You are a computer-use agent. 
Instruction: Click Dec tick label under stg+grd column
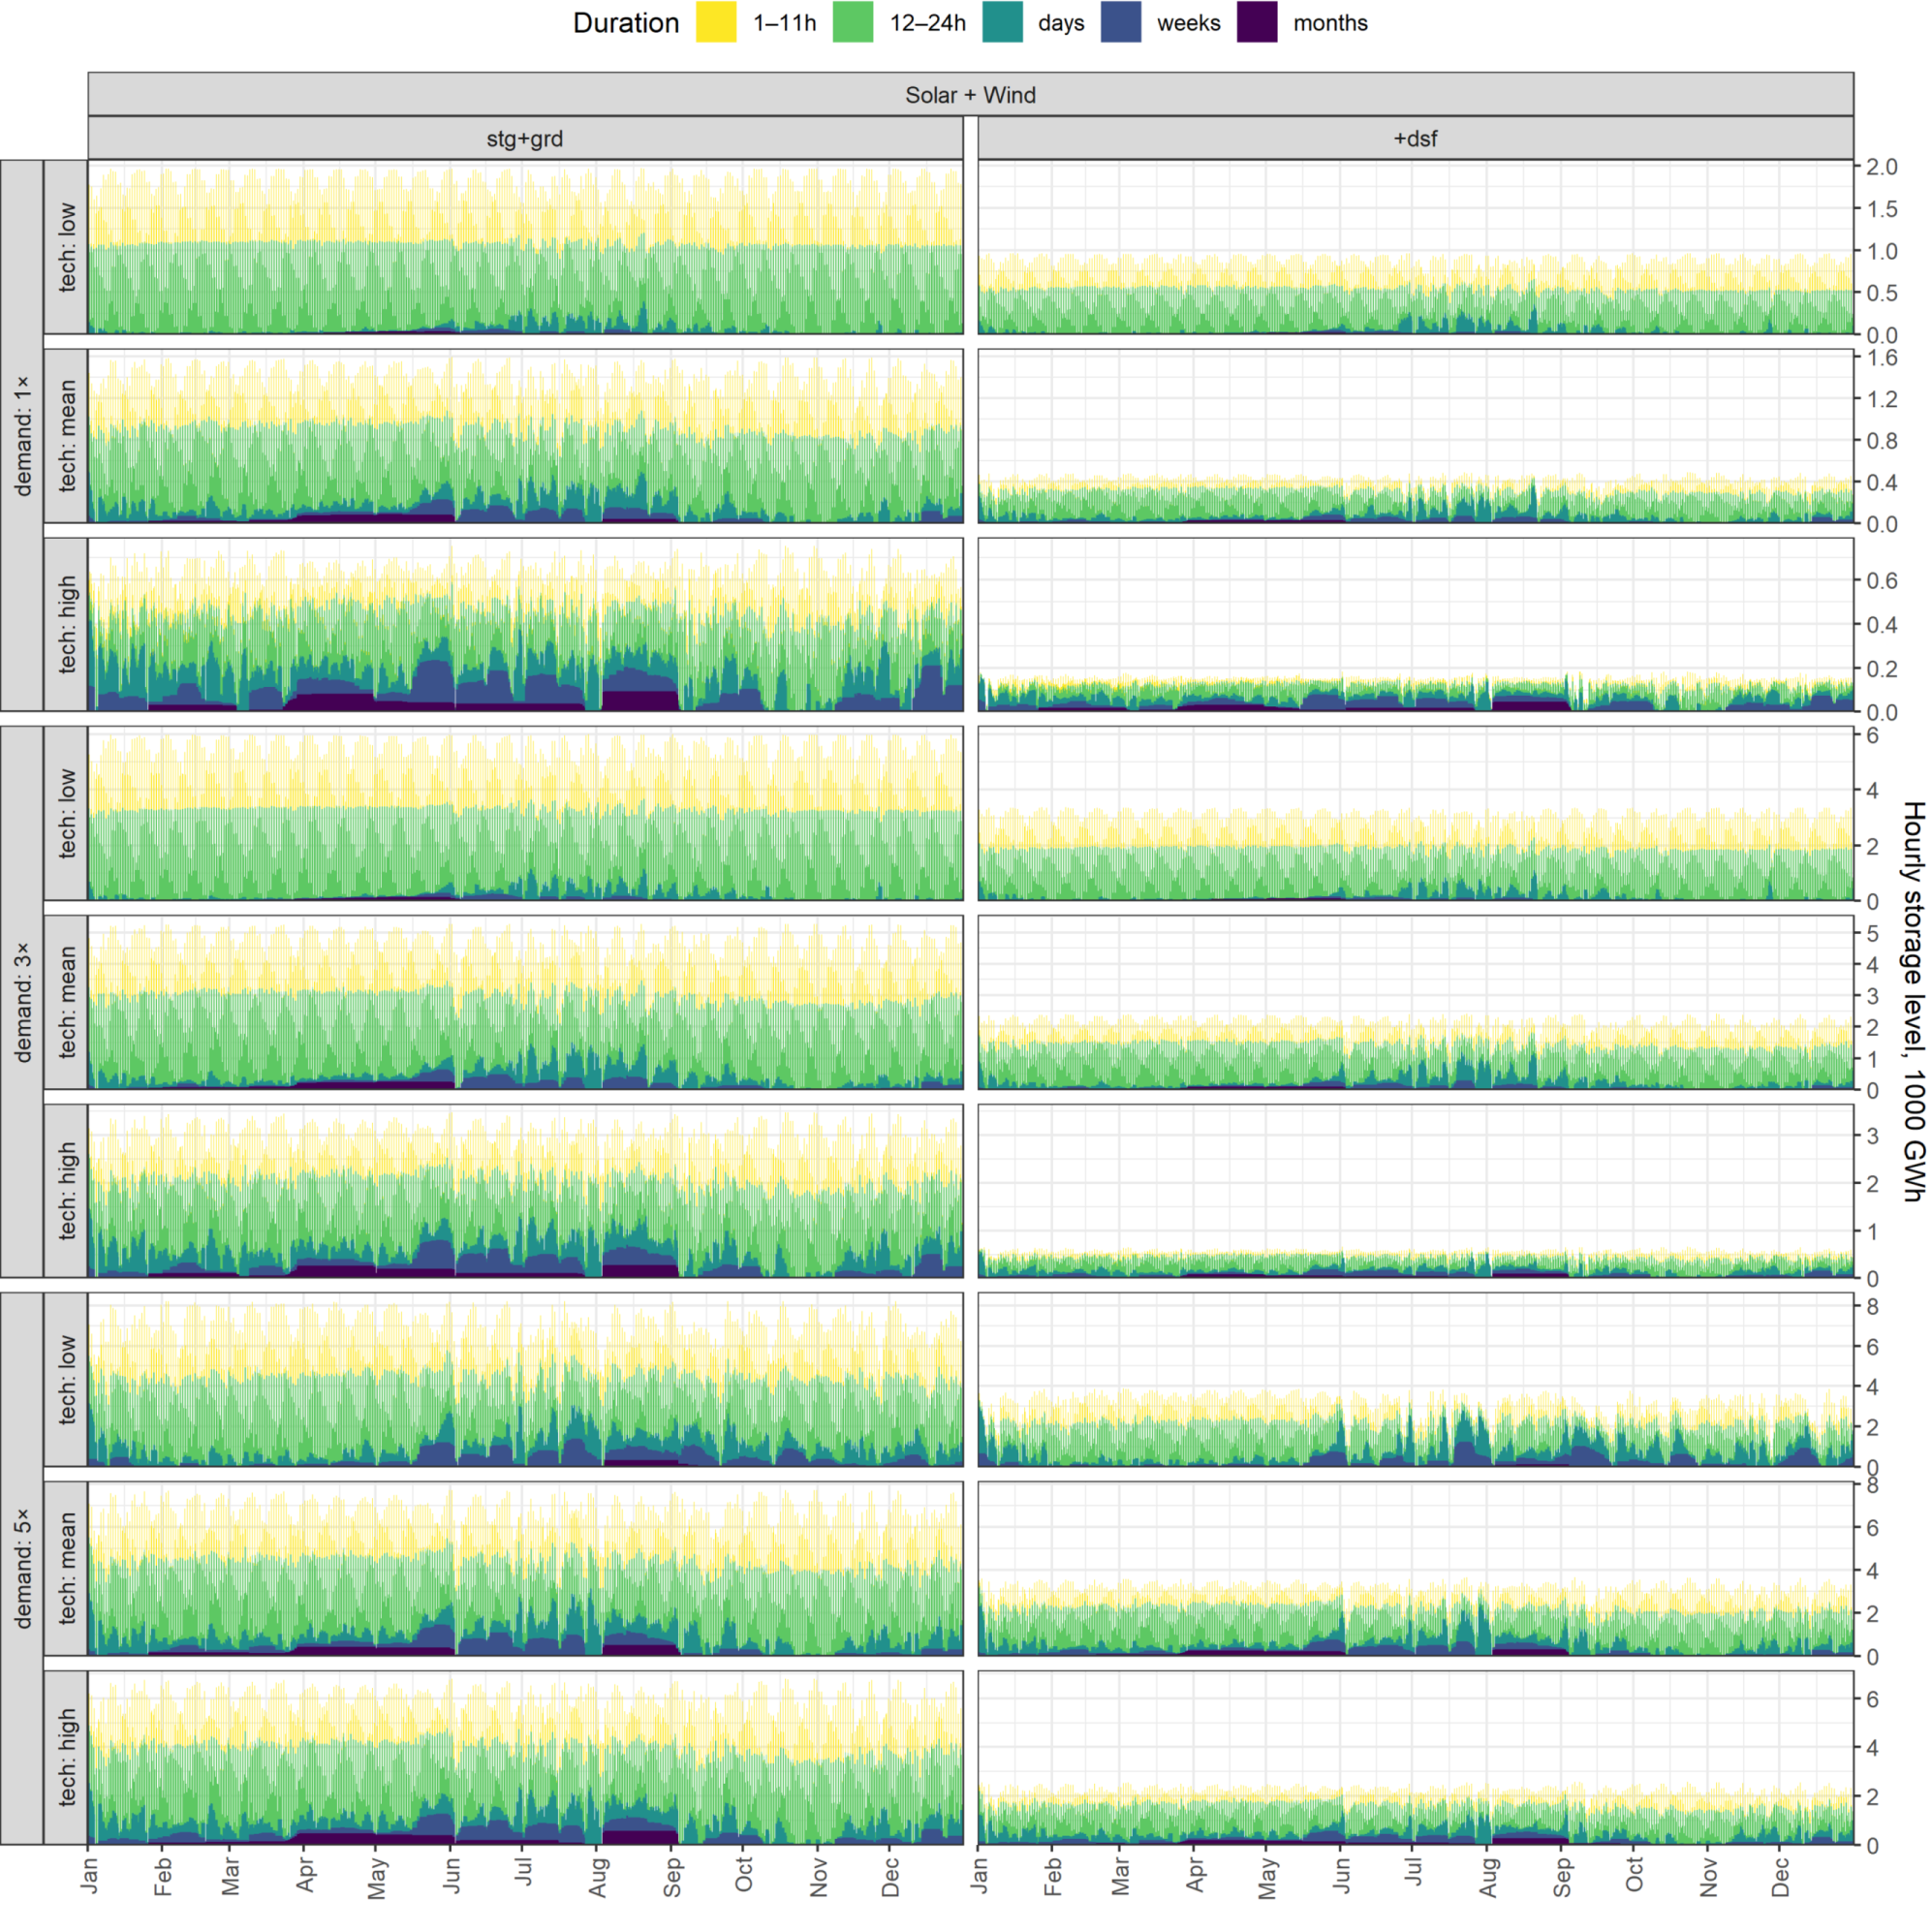890,1877
